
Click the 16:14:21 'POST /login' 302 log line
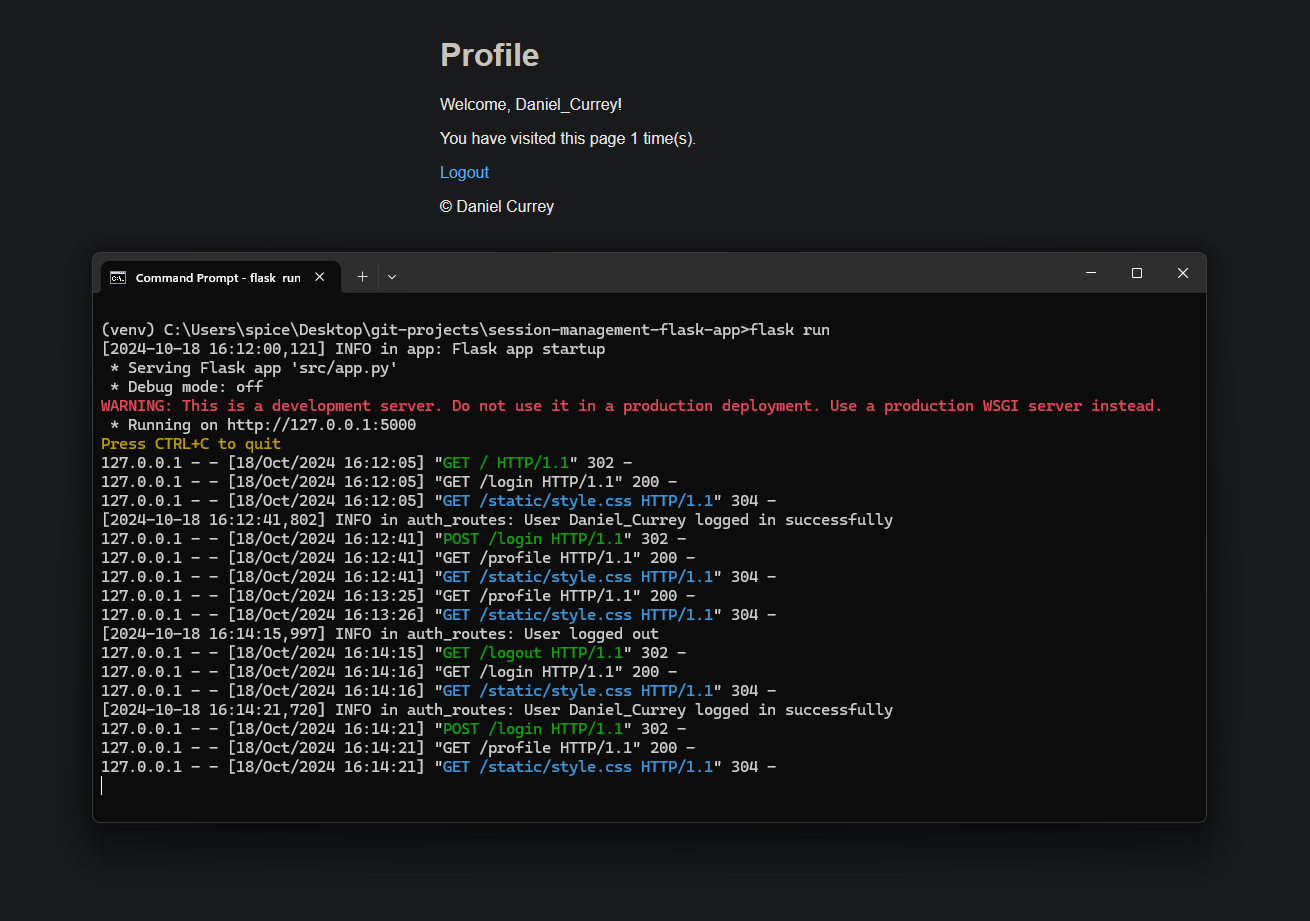393,729
